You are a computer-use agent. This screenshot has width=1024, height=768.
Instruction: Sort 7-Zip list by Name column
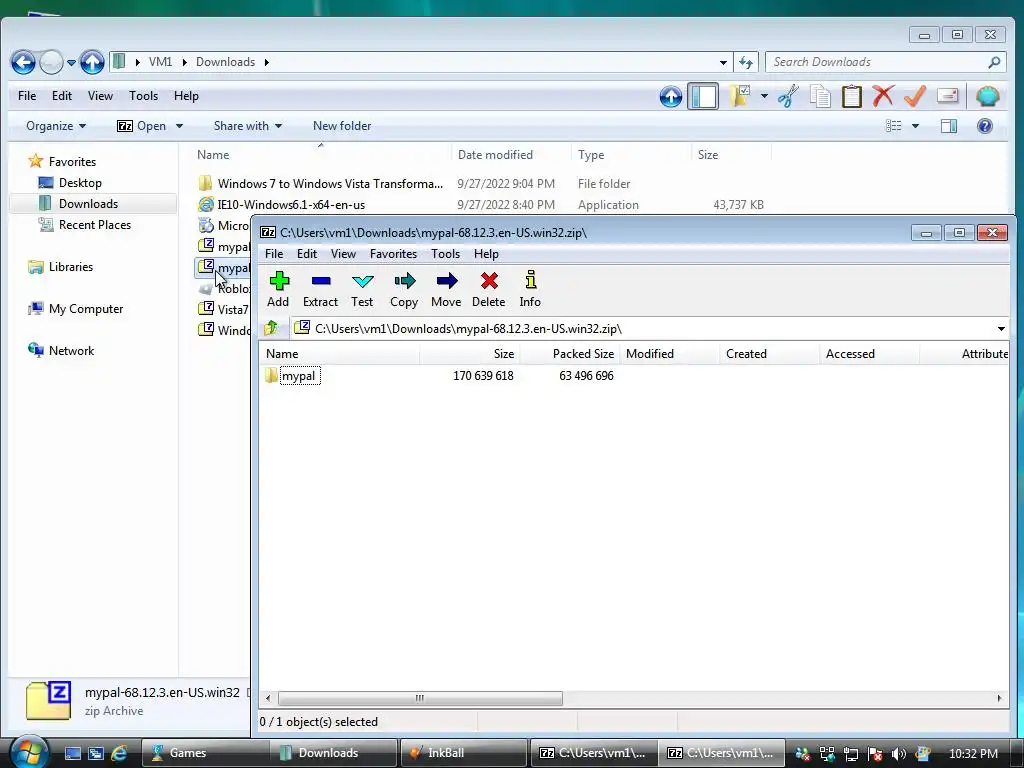click(x=339, y=353)
